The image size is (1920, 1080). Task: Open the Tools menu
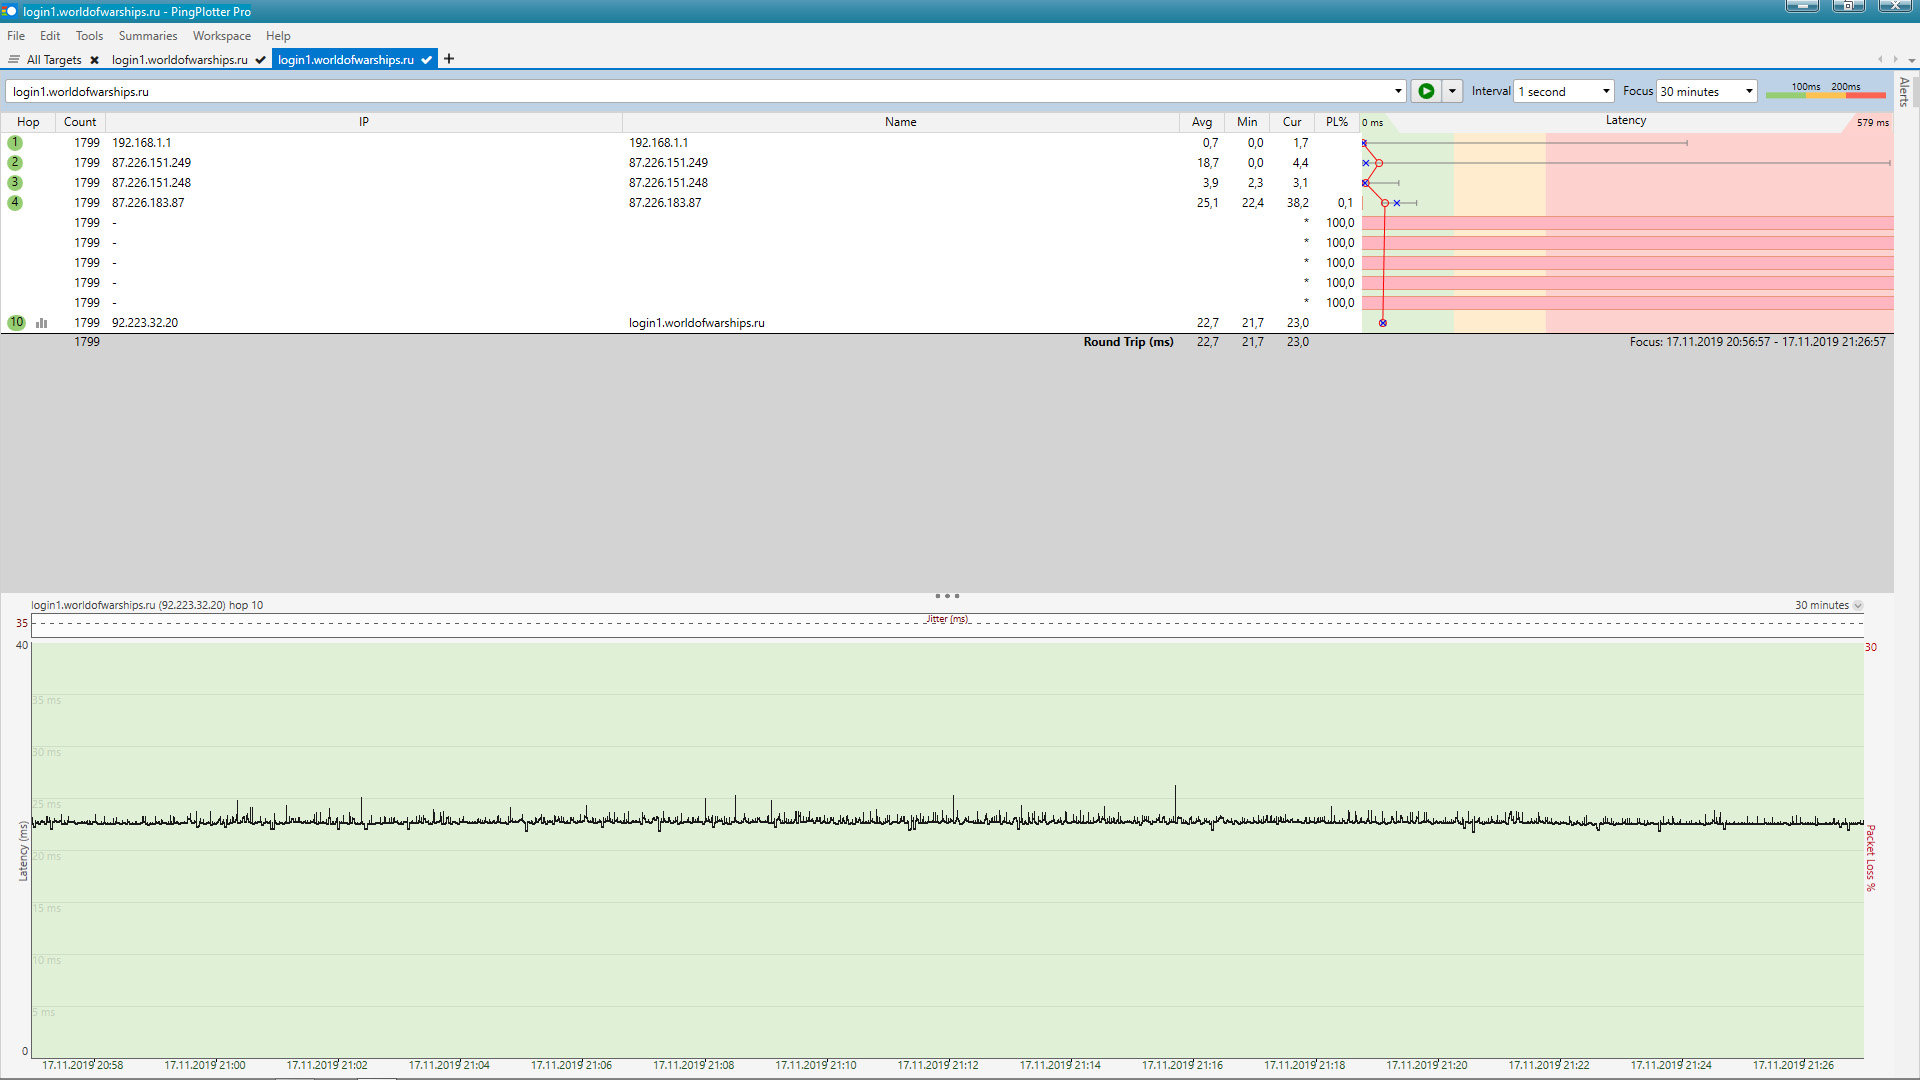click(89, 35)
